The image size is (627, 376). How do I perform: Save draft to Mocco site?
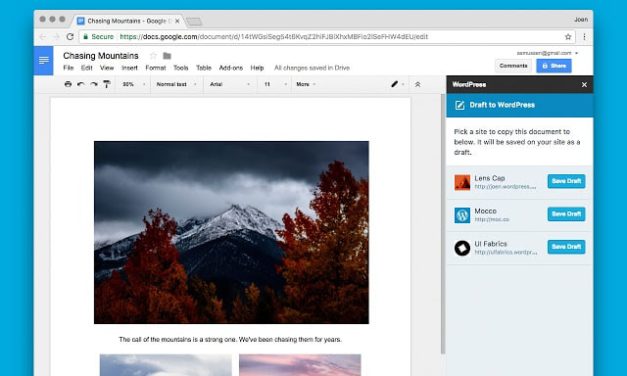coord(566,214)
